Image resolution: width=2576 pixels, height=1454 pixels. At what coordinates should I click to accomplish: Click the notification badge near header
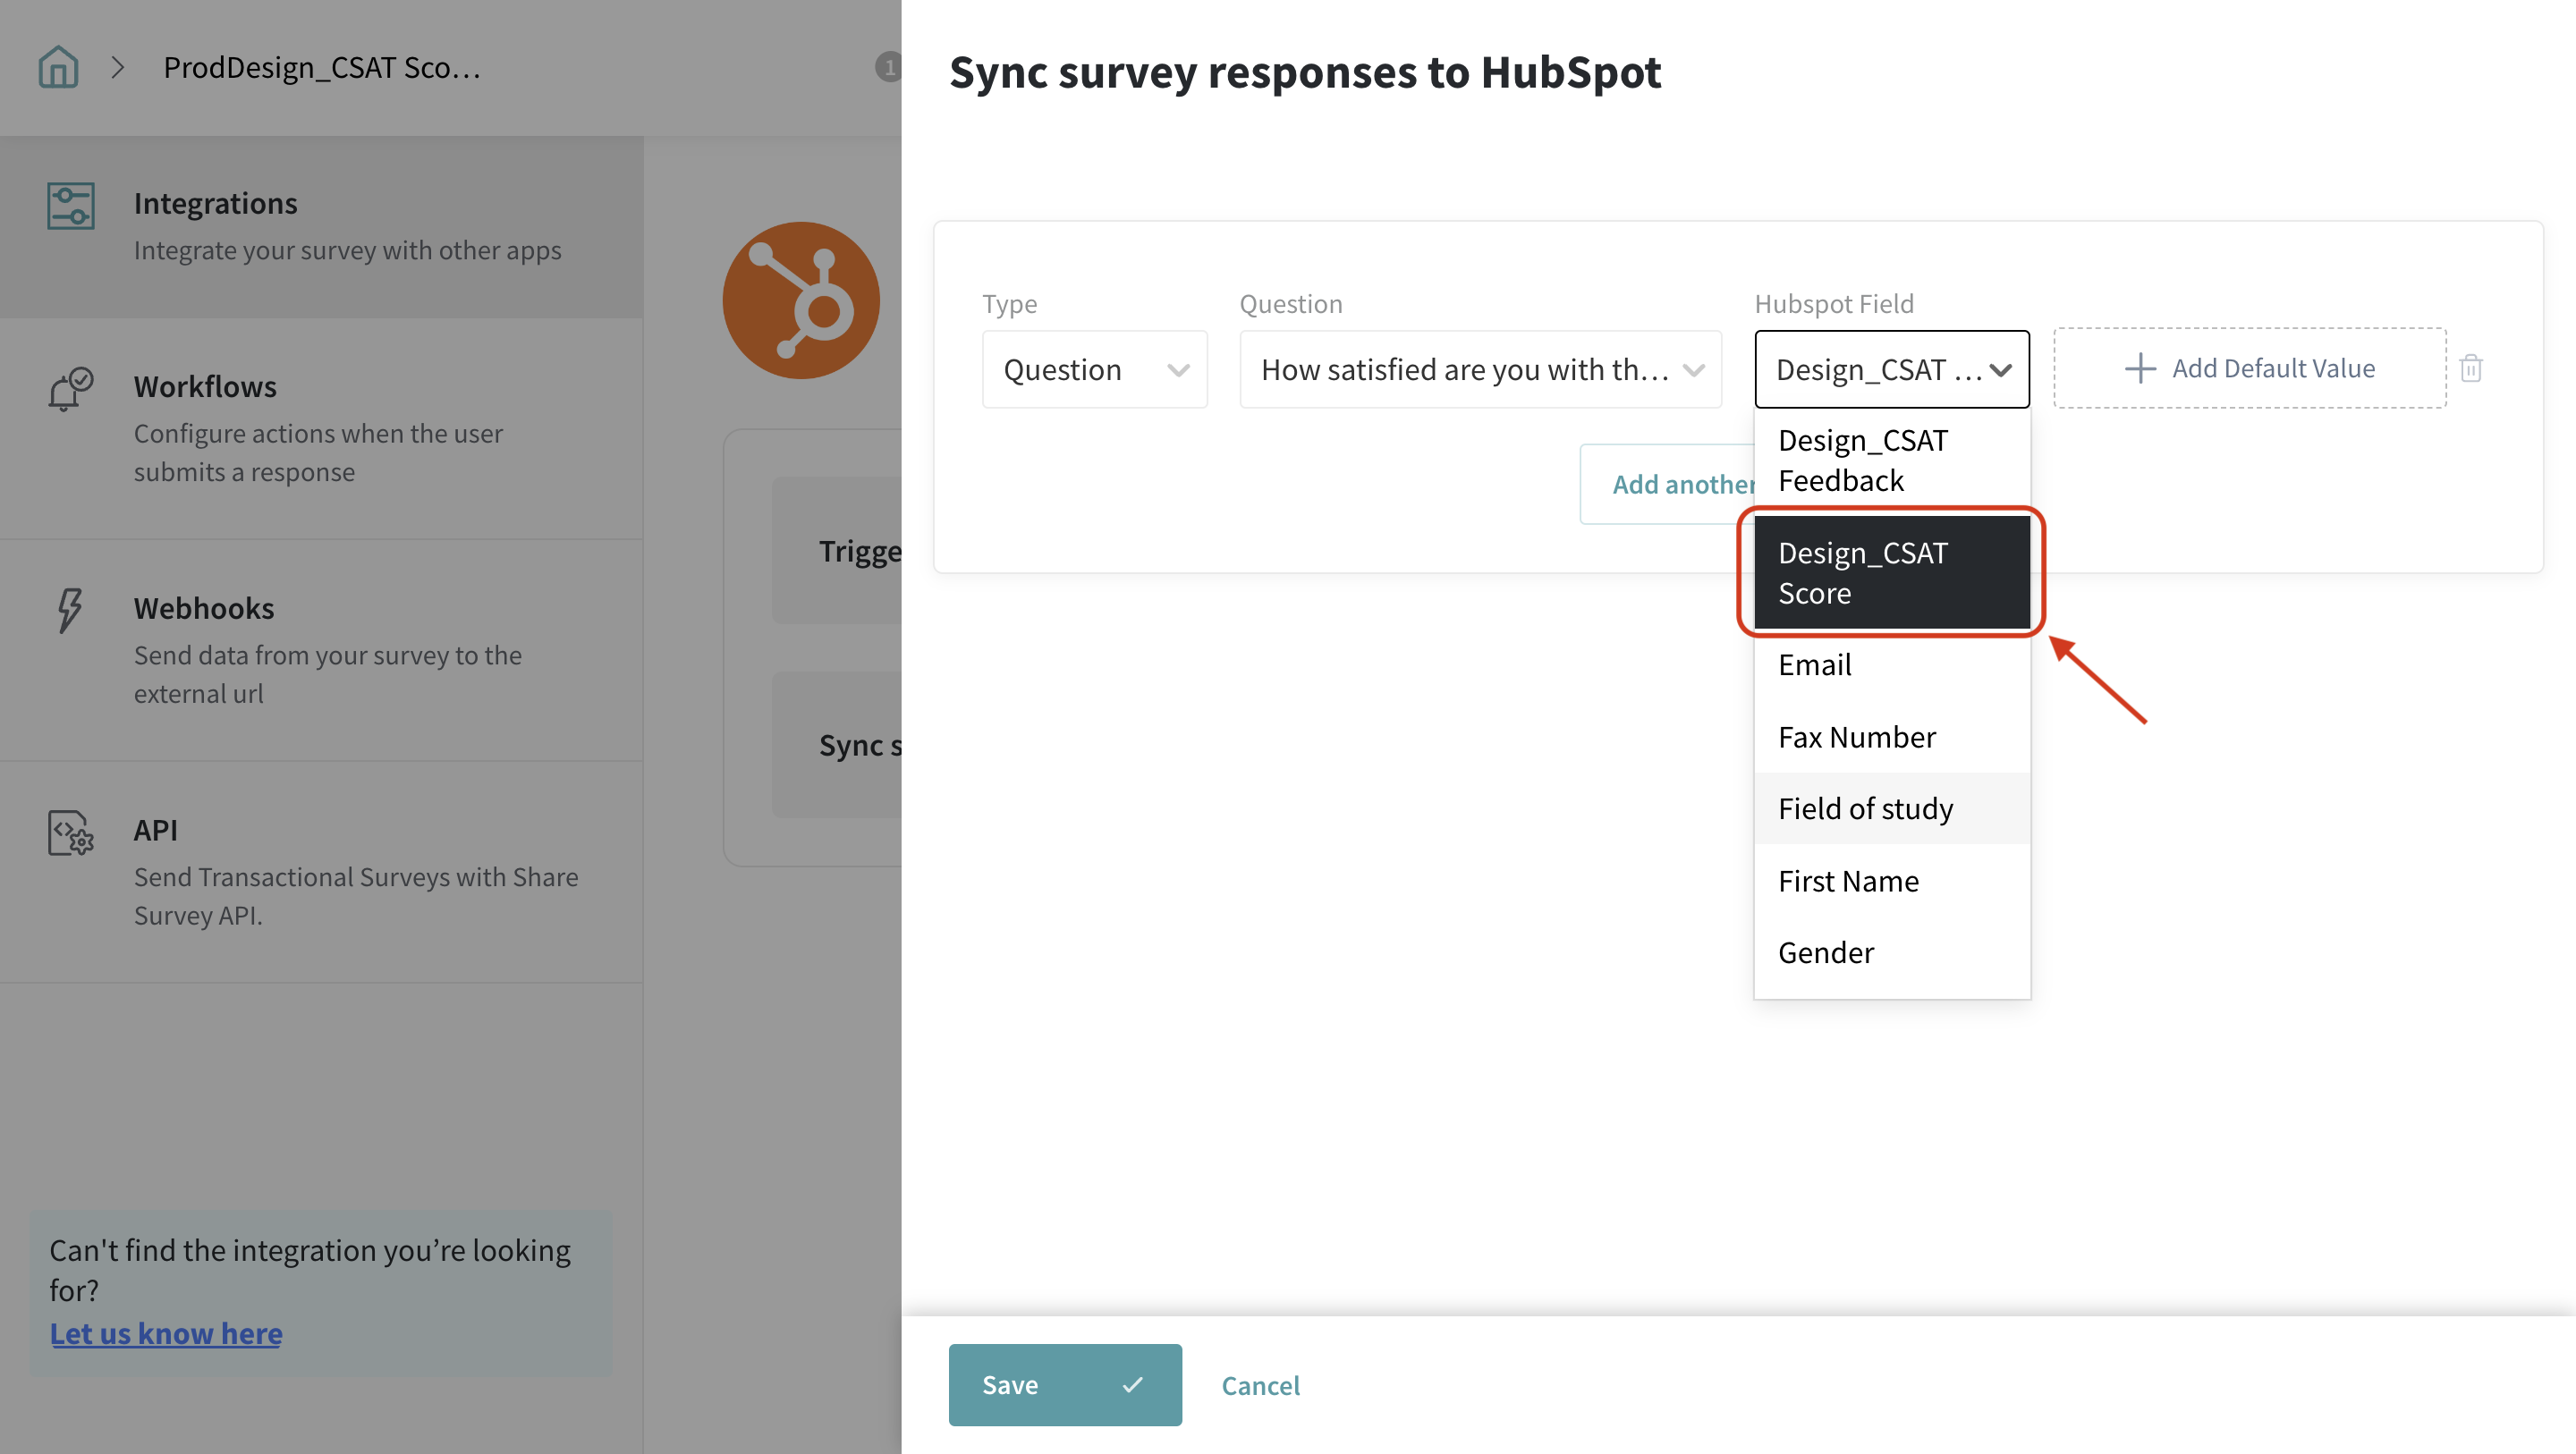pos(888,67)
